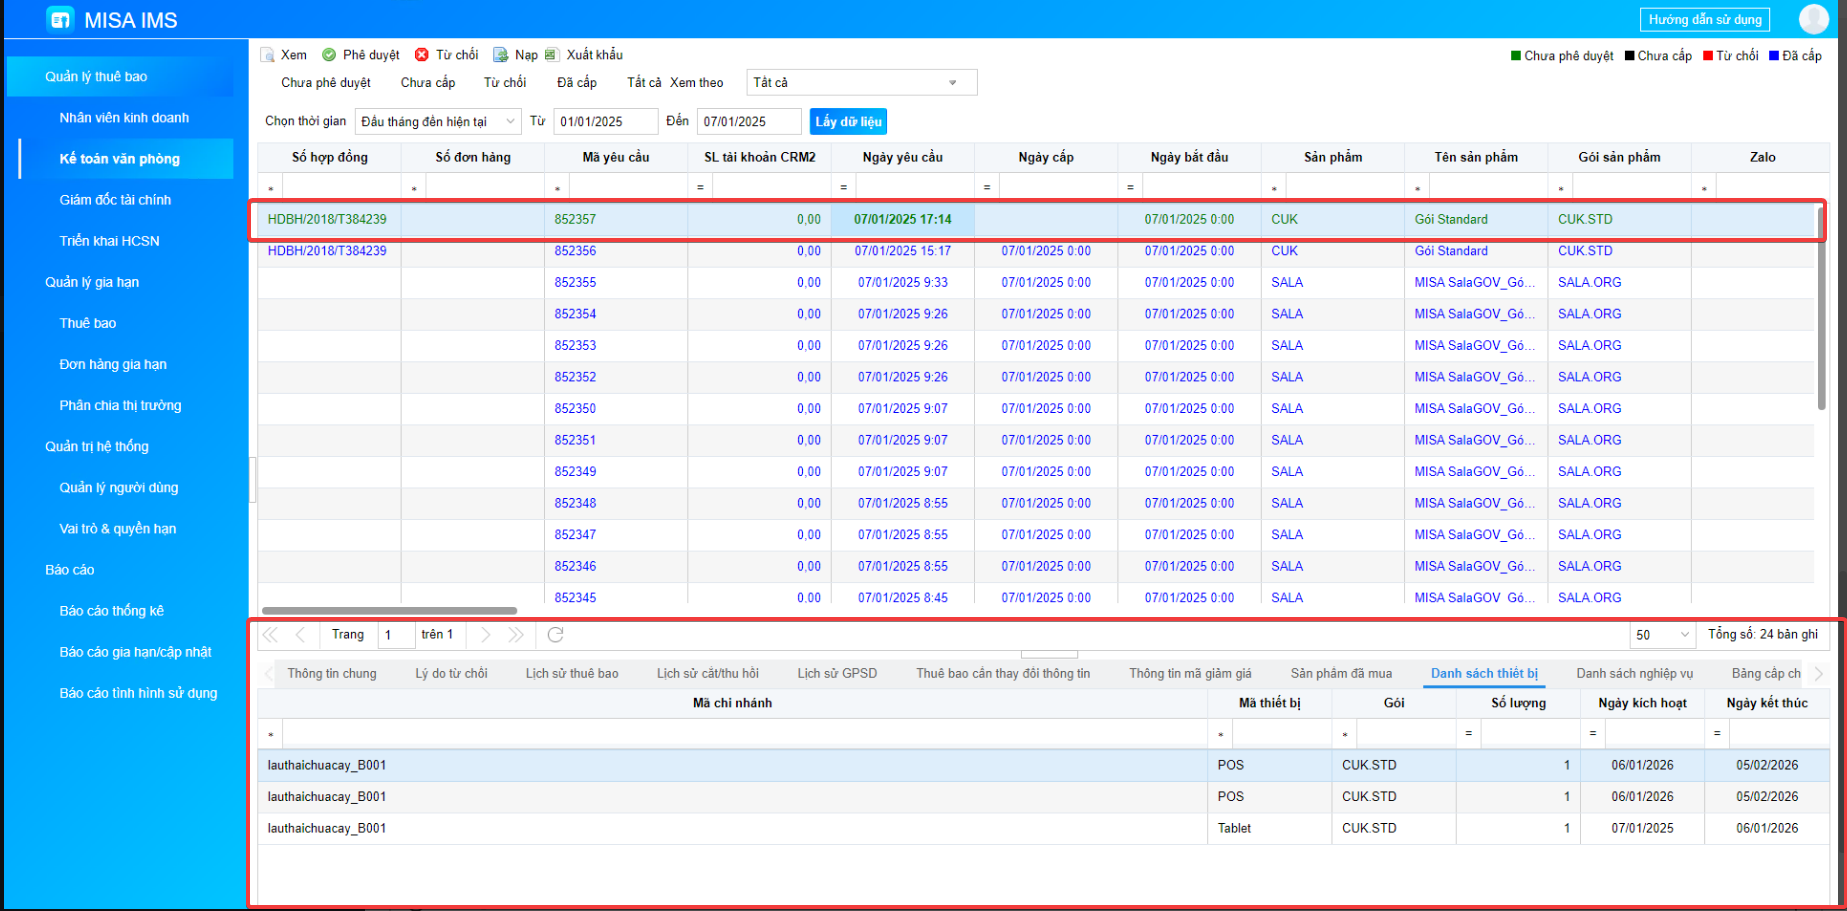
Task: Open the Danh sách nghiệp vụ tab
Action: point(1635,674)
